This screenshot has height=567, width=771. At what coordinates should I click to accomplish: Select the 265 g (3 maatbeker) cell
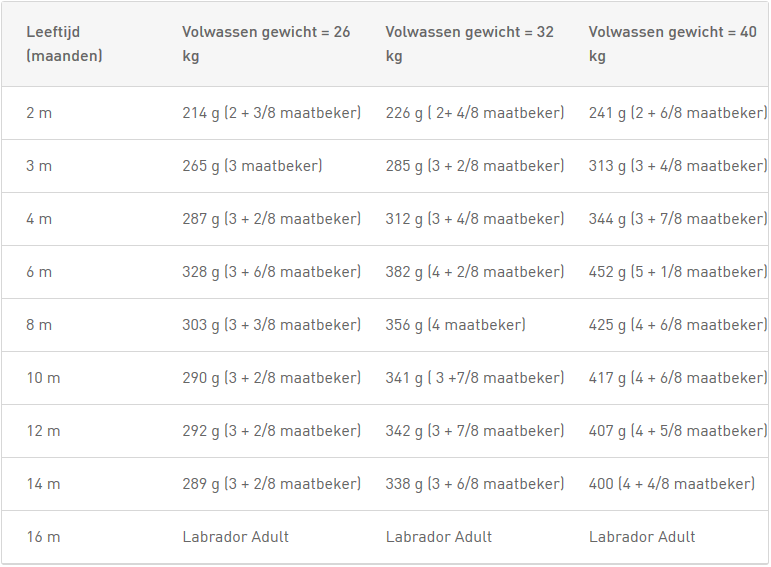click(252, 166)
